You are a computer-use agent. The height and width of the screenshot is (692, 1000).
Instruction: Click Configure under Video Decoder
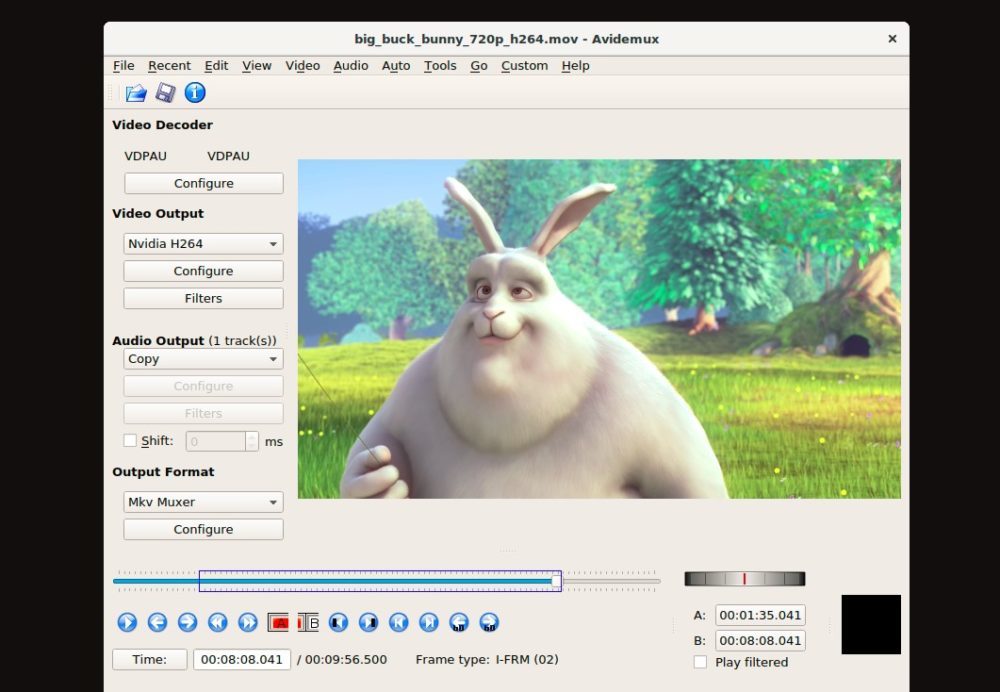pos(203,183)
